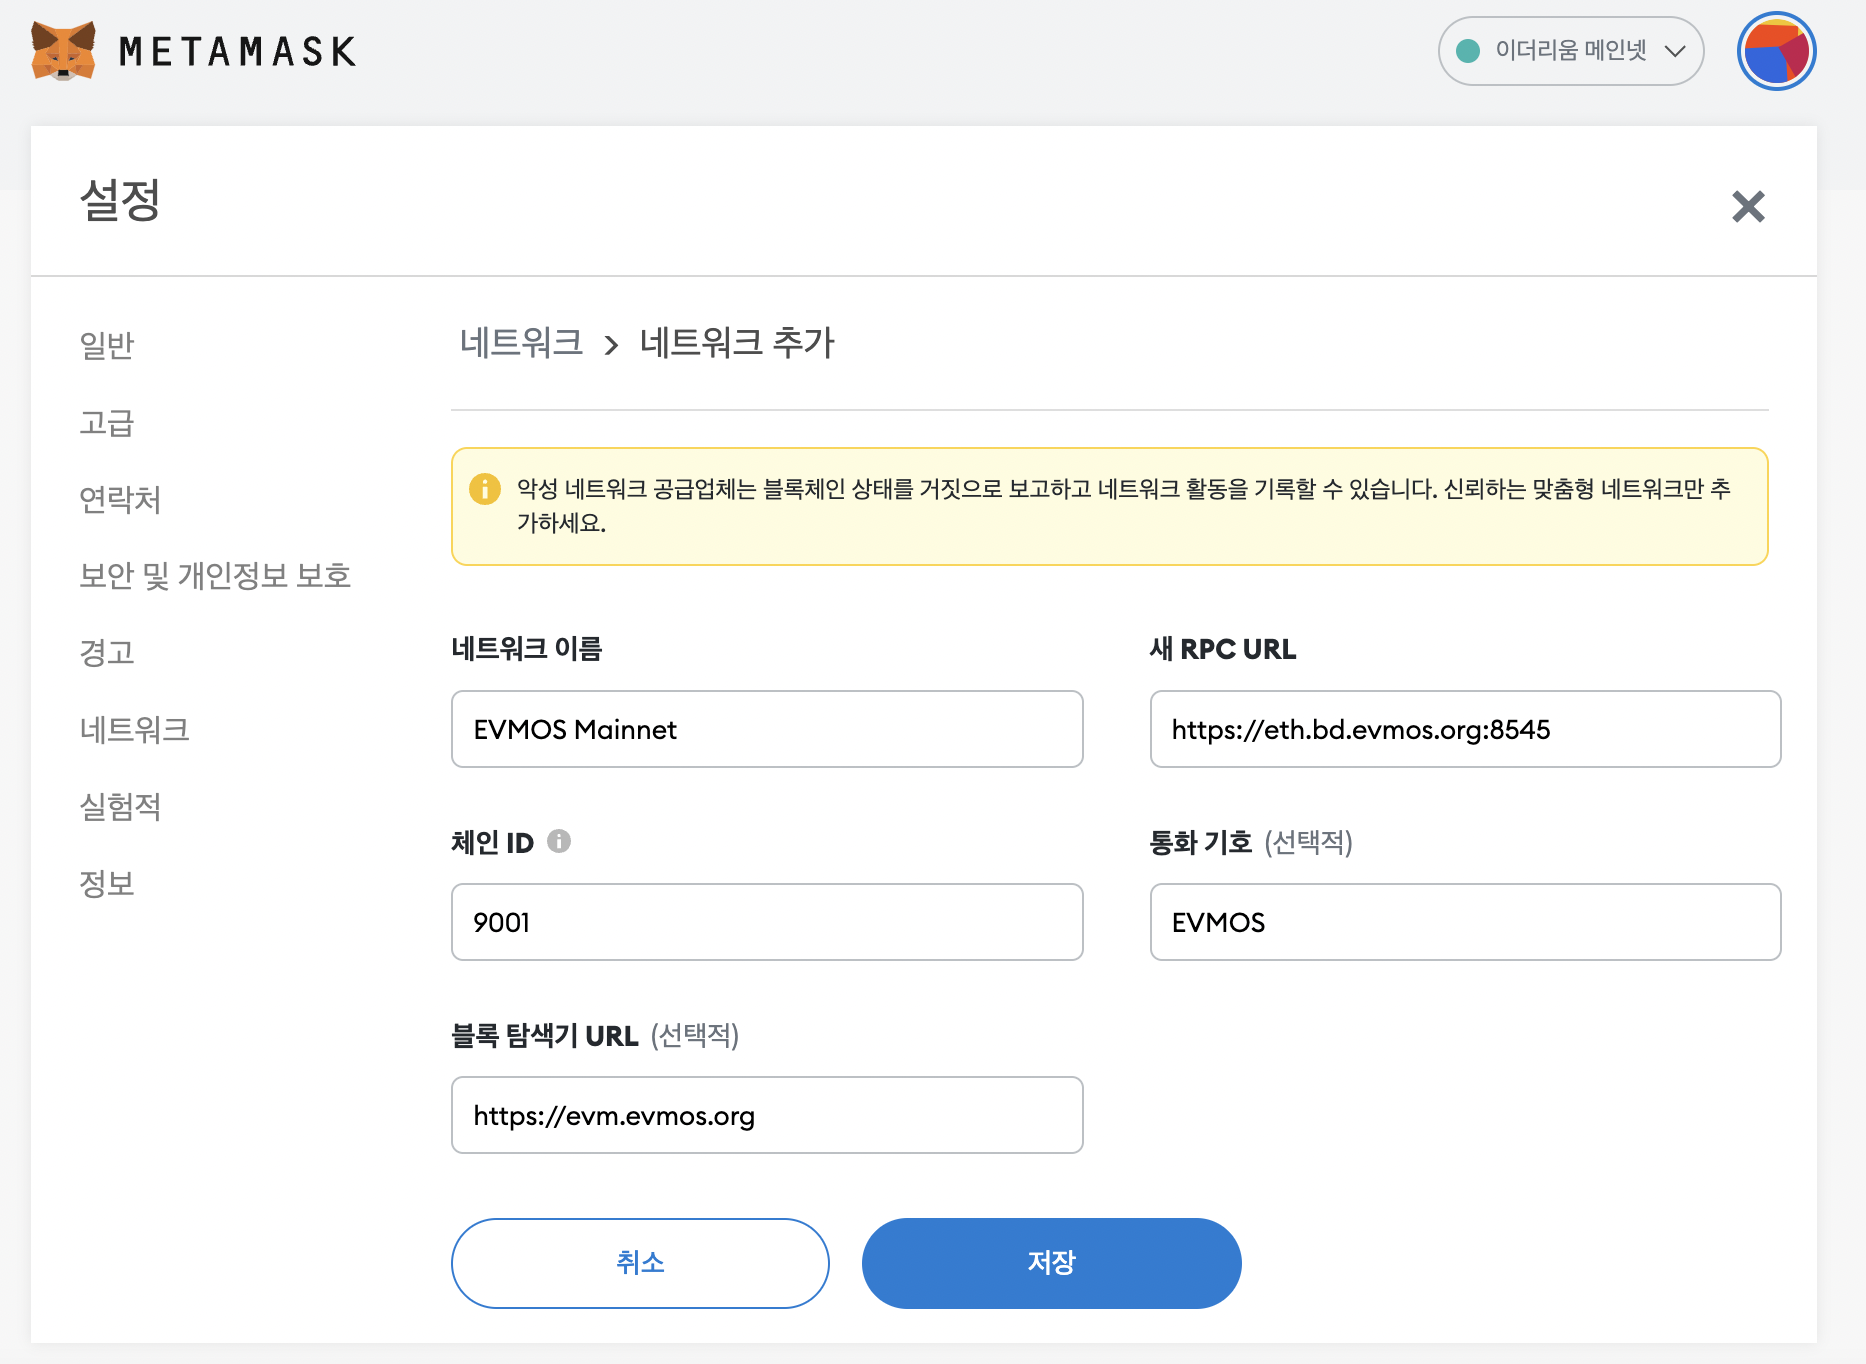Click the 새 RPC URL input field
Image resolution: width=1866 pixels, height=1364 pixels.
1465,729
